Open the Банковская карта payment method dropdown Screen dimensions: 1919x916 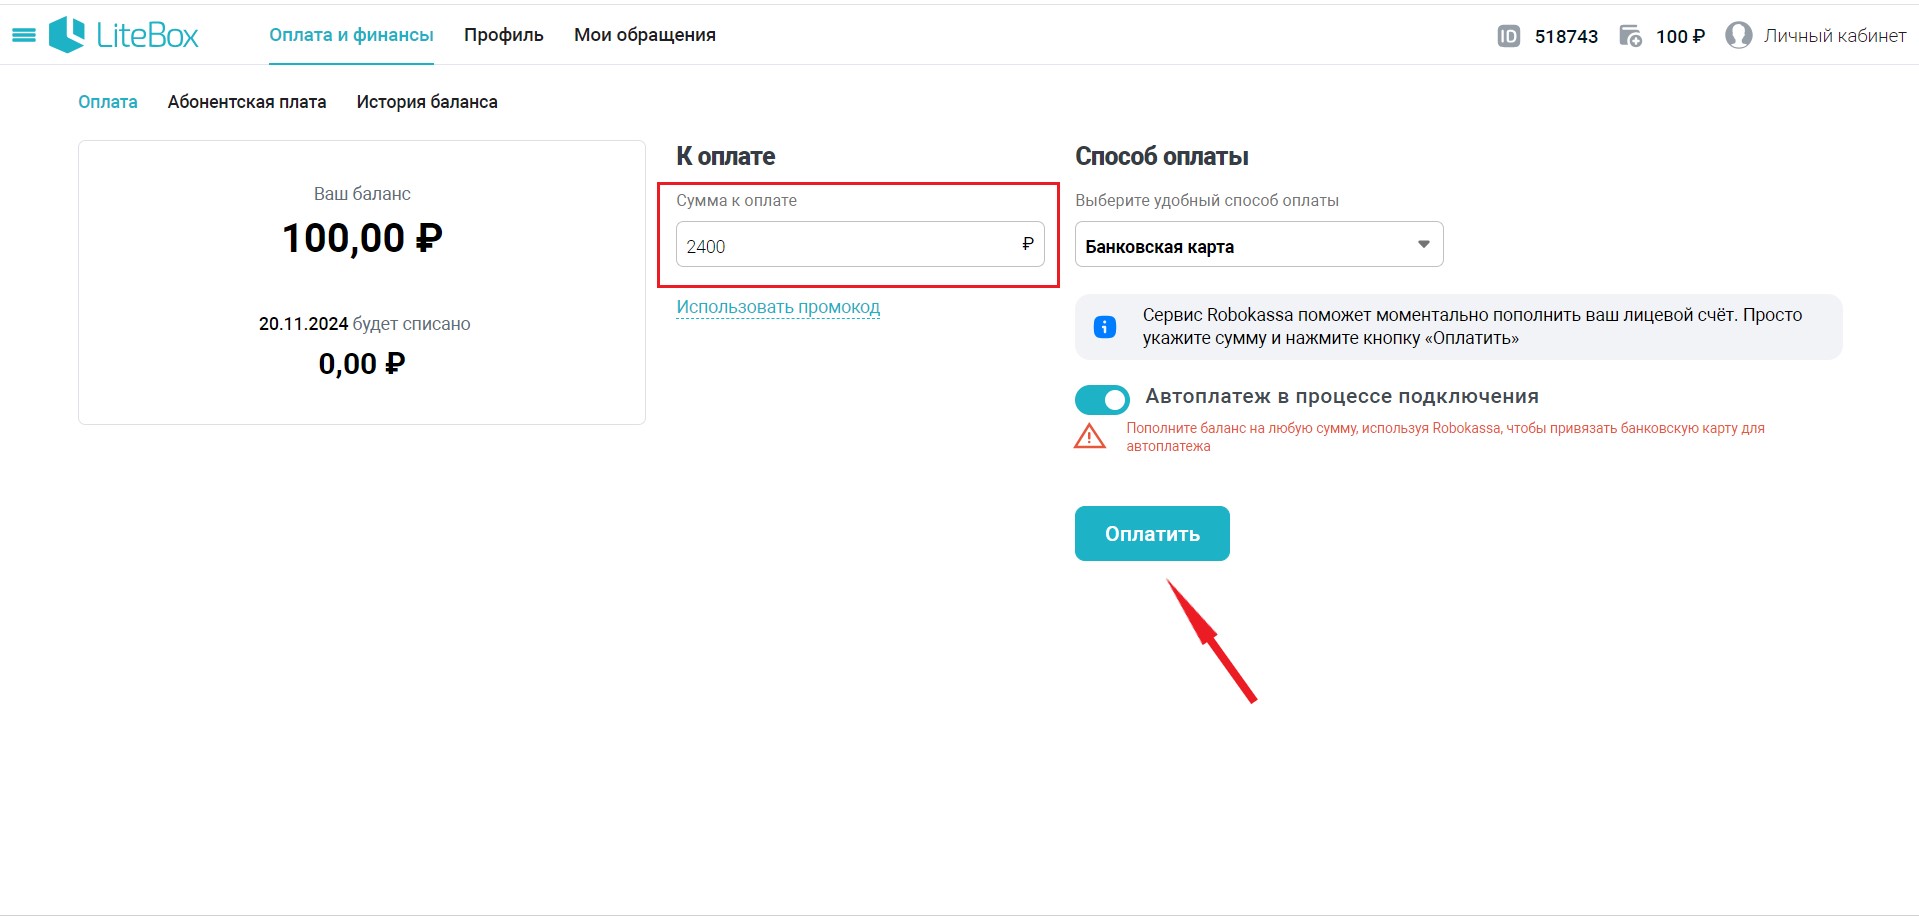pos(1259,245)
